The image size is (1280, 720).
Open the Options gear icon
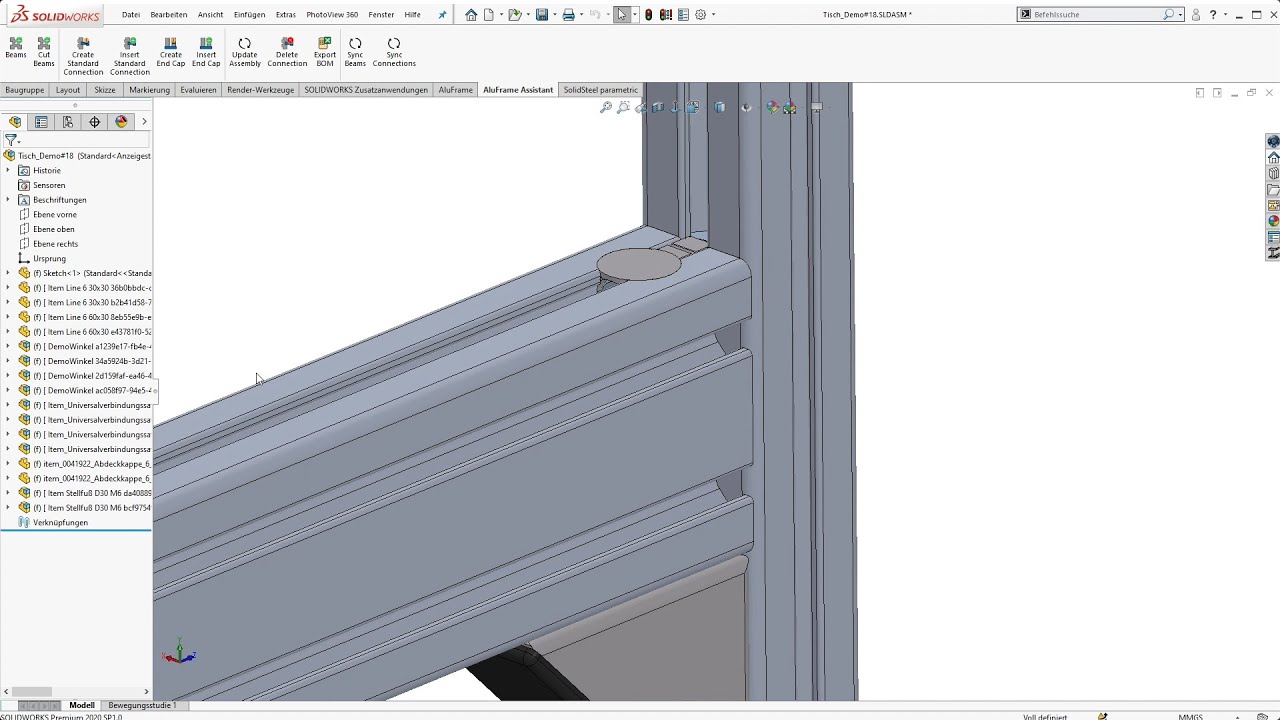tap(701, 15)
